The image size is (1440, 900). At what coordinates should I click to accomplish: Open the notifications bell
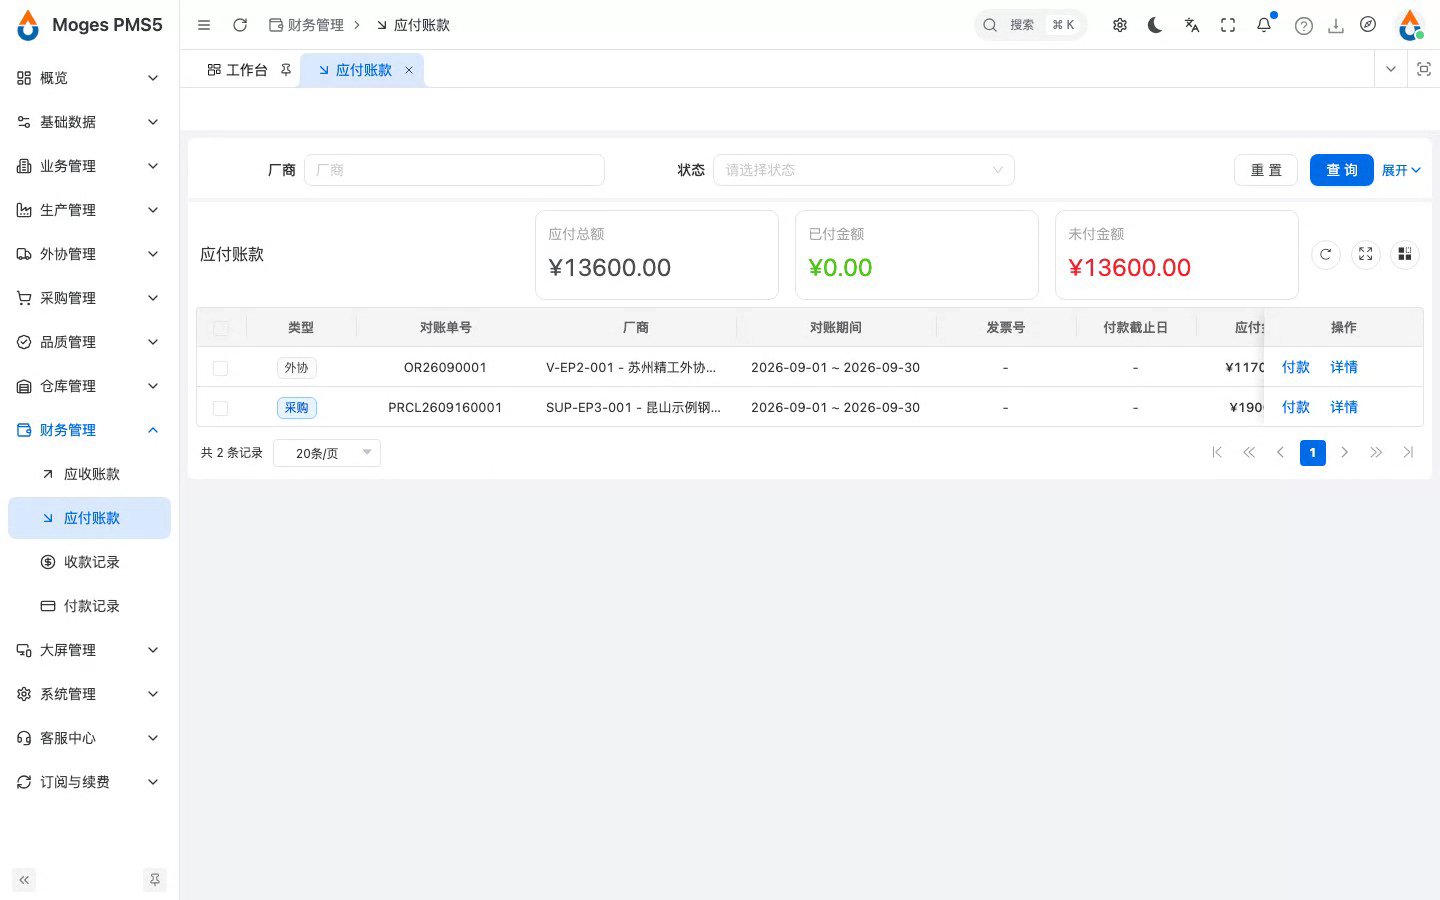1264,25
